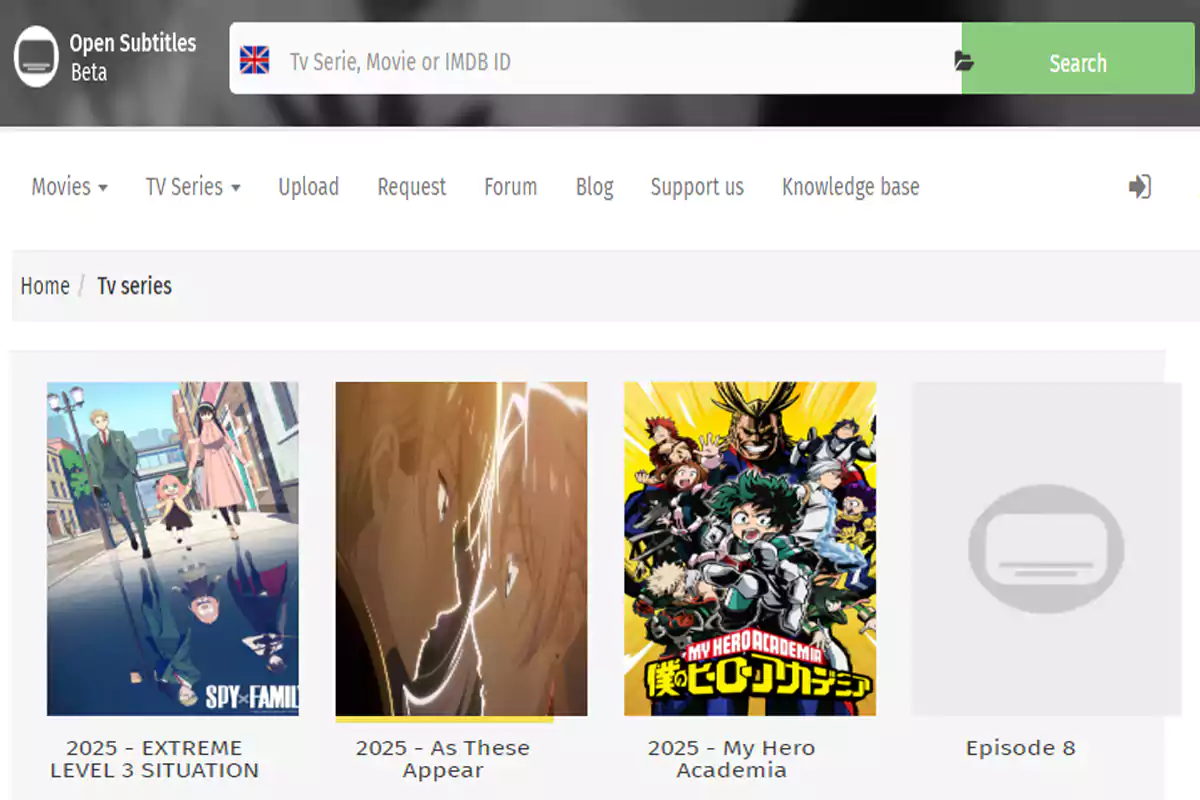Click the login arrow icon

point(1139,186)
